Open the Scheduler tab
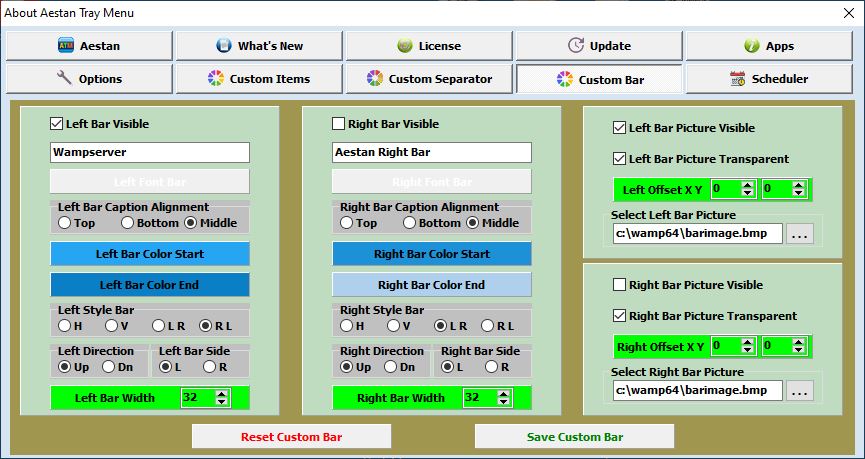865x459 pixels. [x=769, y=79]
